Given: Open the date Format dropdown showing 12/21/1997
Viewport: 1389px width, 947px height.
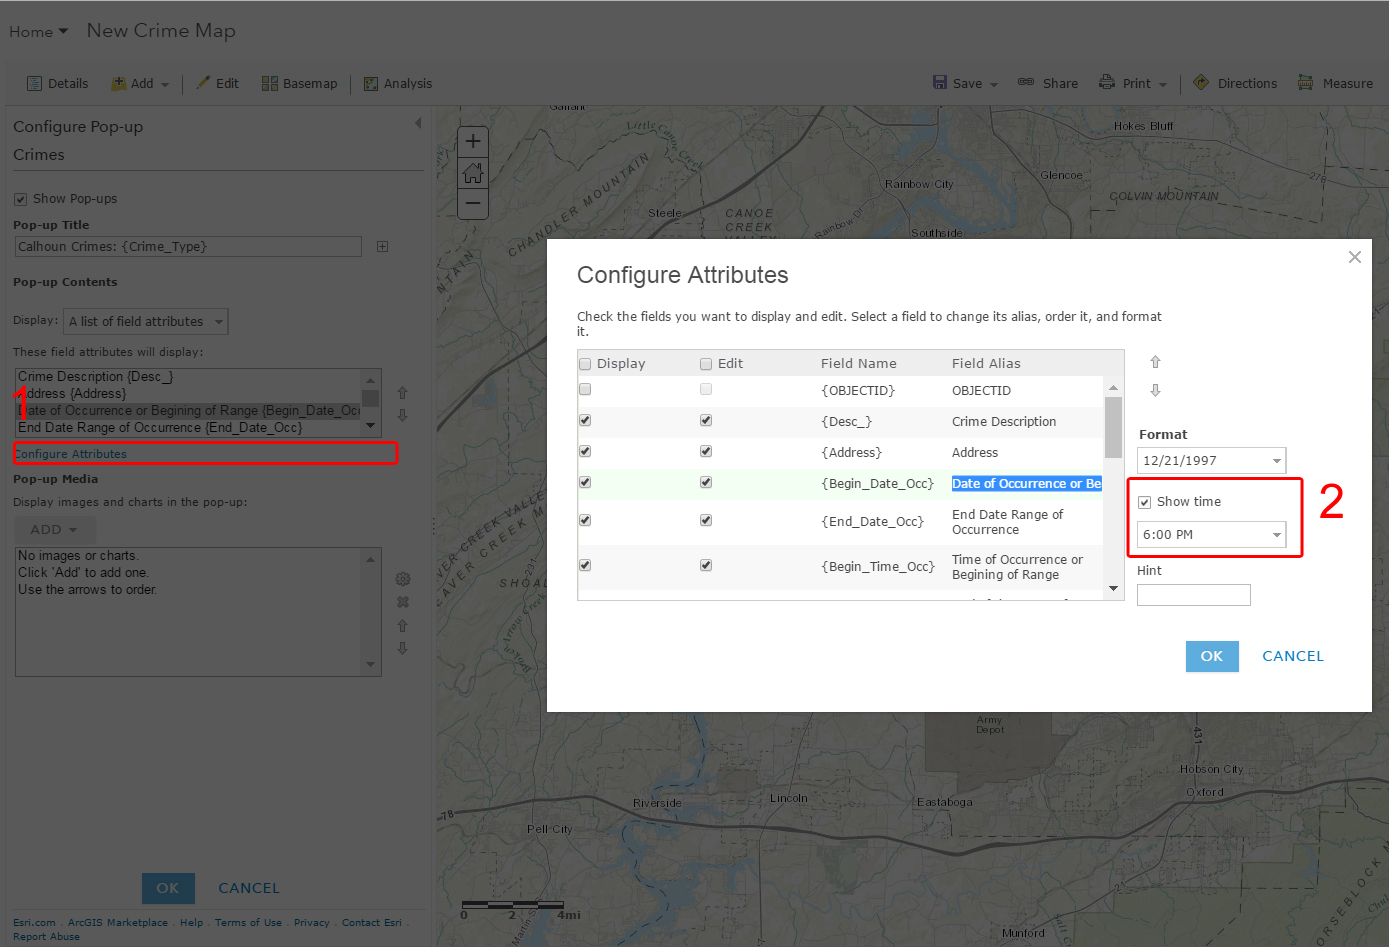Looking at the screenshot, I should pyautogui.click(x=1211, y=461).
